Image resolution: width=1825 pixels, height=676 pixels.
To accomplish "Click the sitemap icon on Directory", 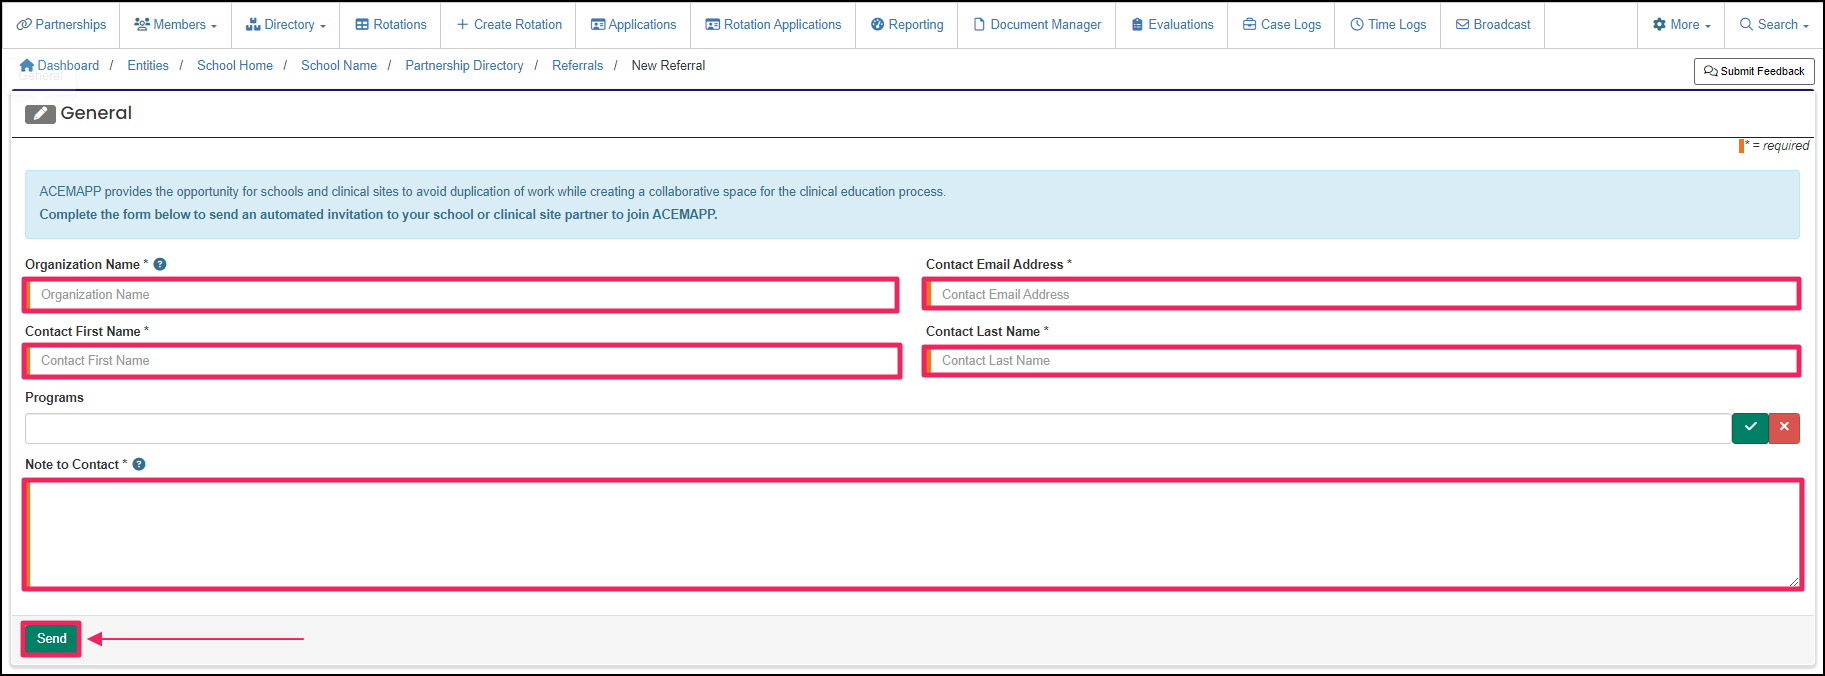I will [x=253, y=24].
